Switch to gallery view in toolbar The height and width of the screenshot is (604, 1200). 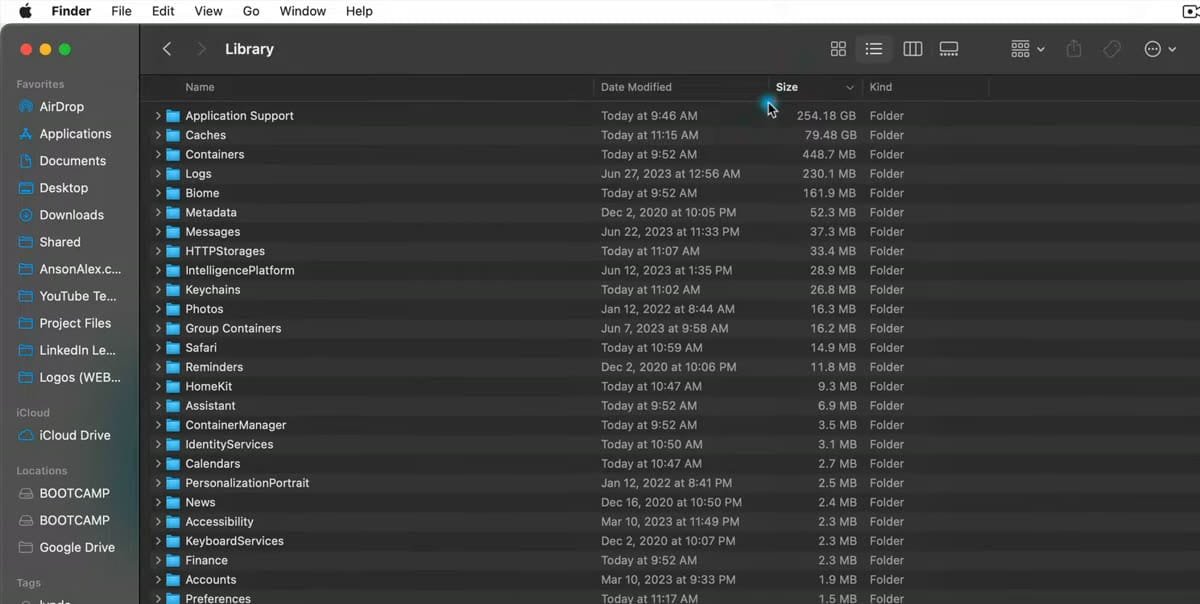point(949,49)
